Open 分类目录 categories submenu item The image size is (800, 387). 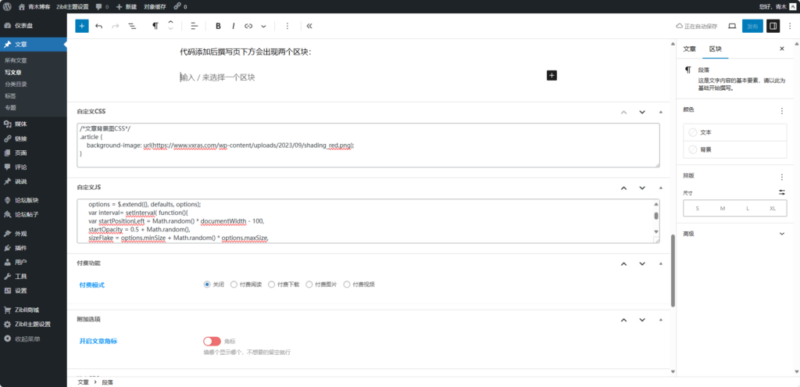15,84
